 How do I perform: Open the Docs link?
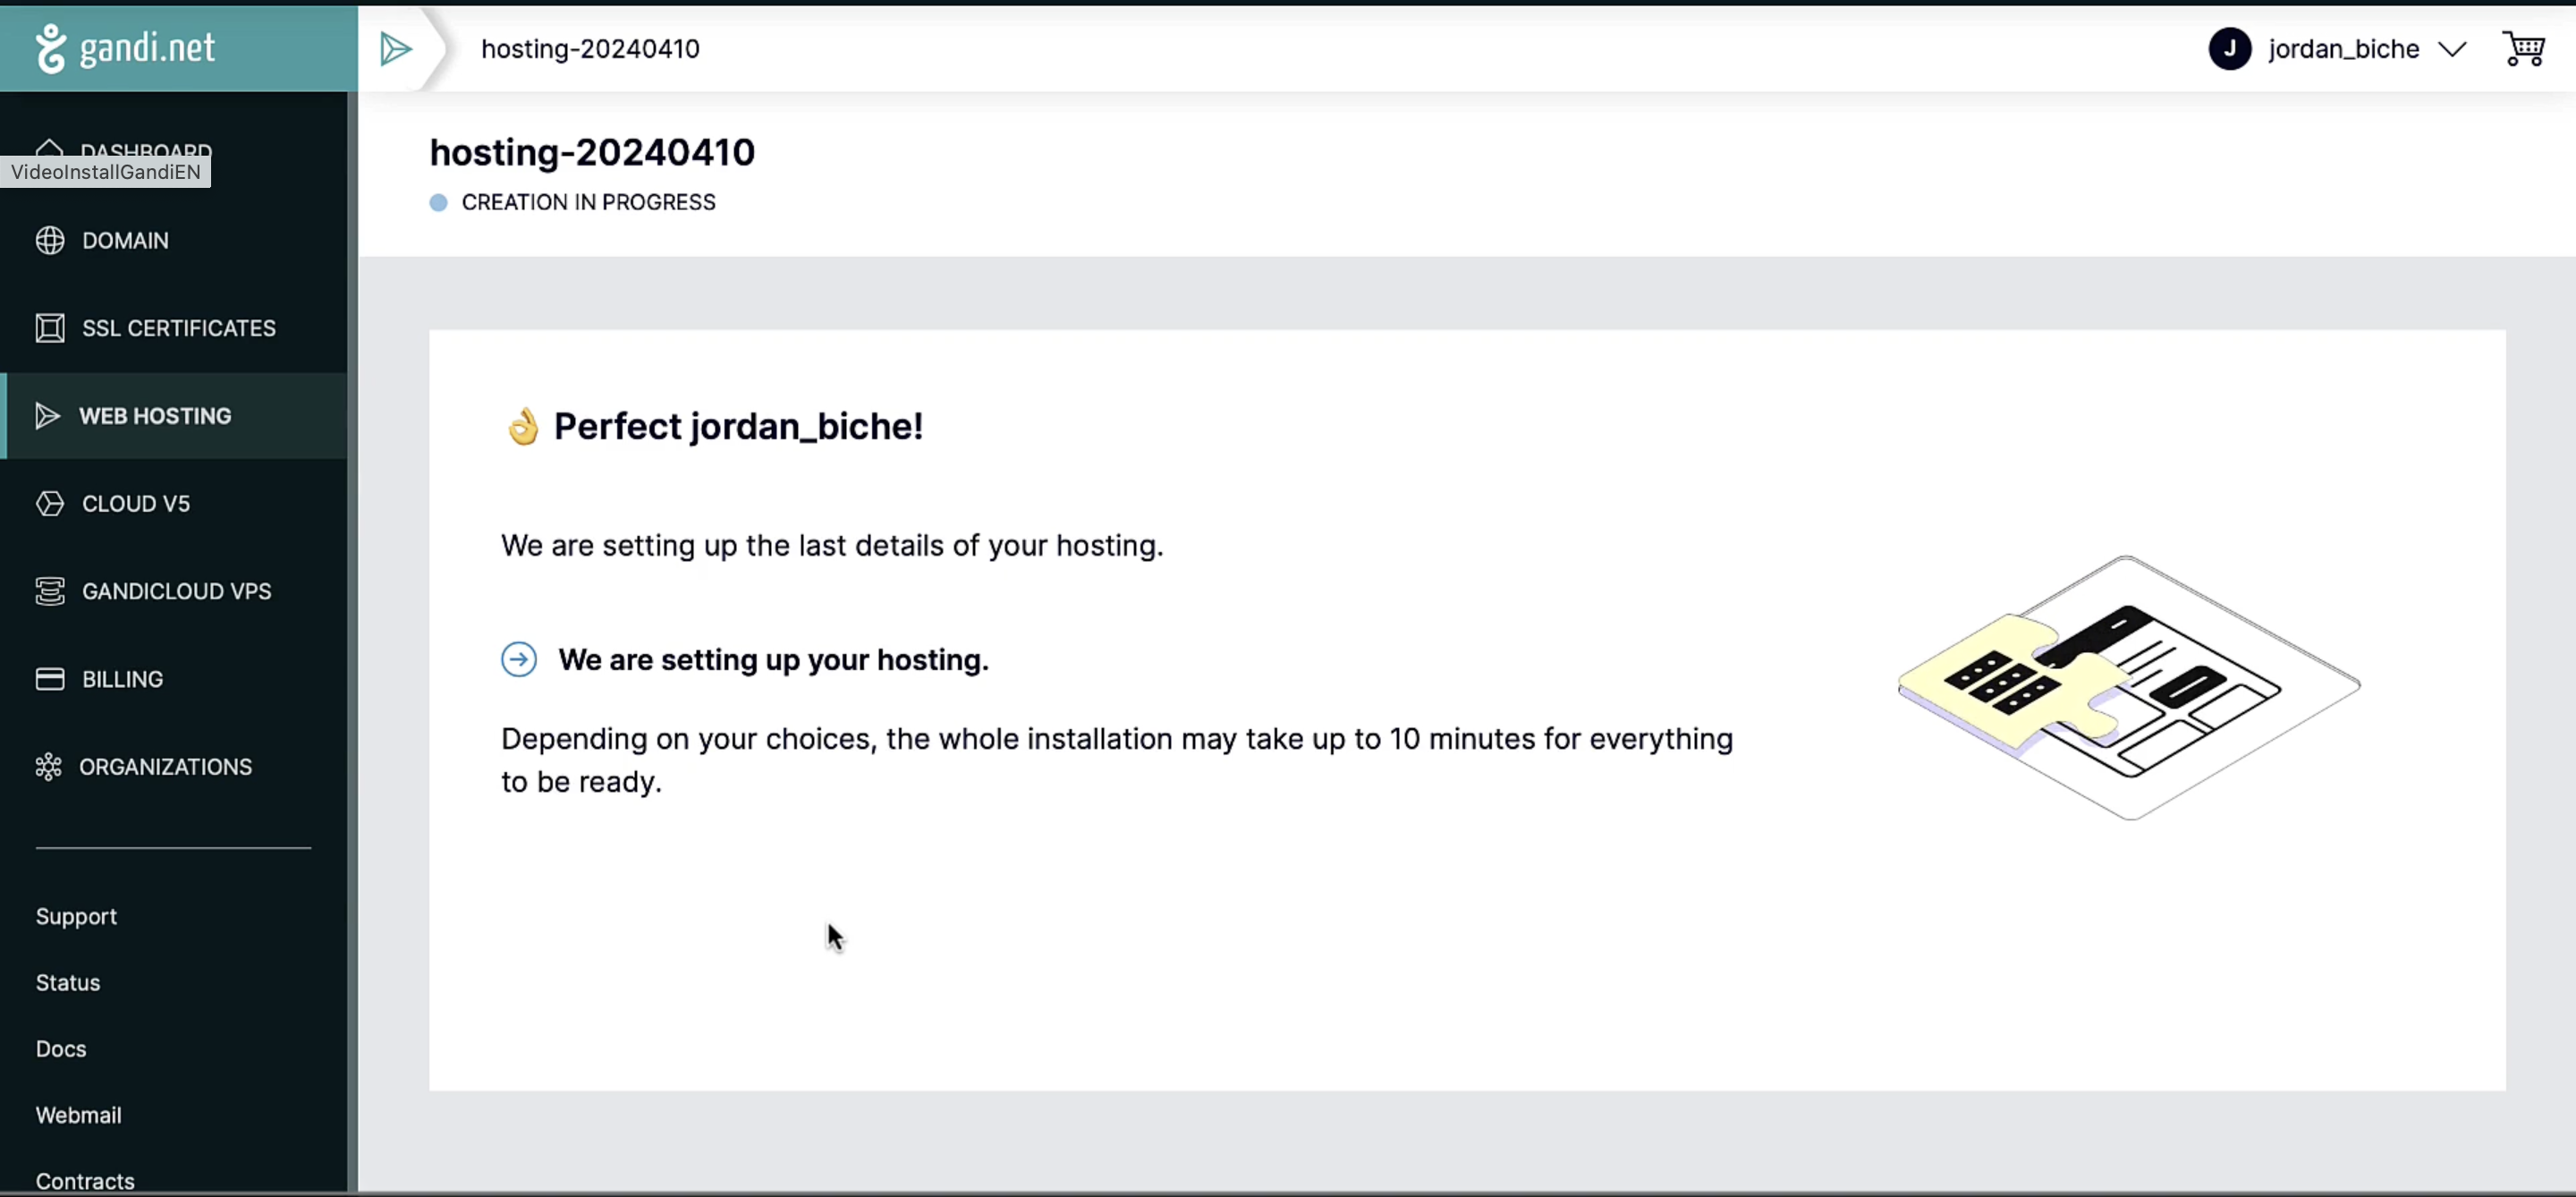pos(61,1048)
